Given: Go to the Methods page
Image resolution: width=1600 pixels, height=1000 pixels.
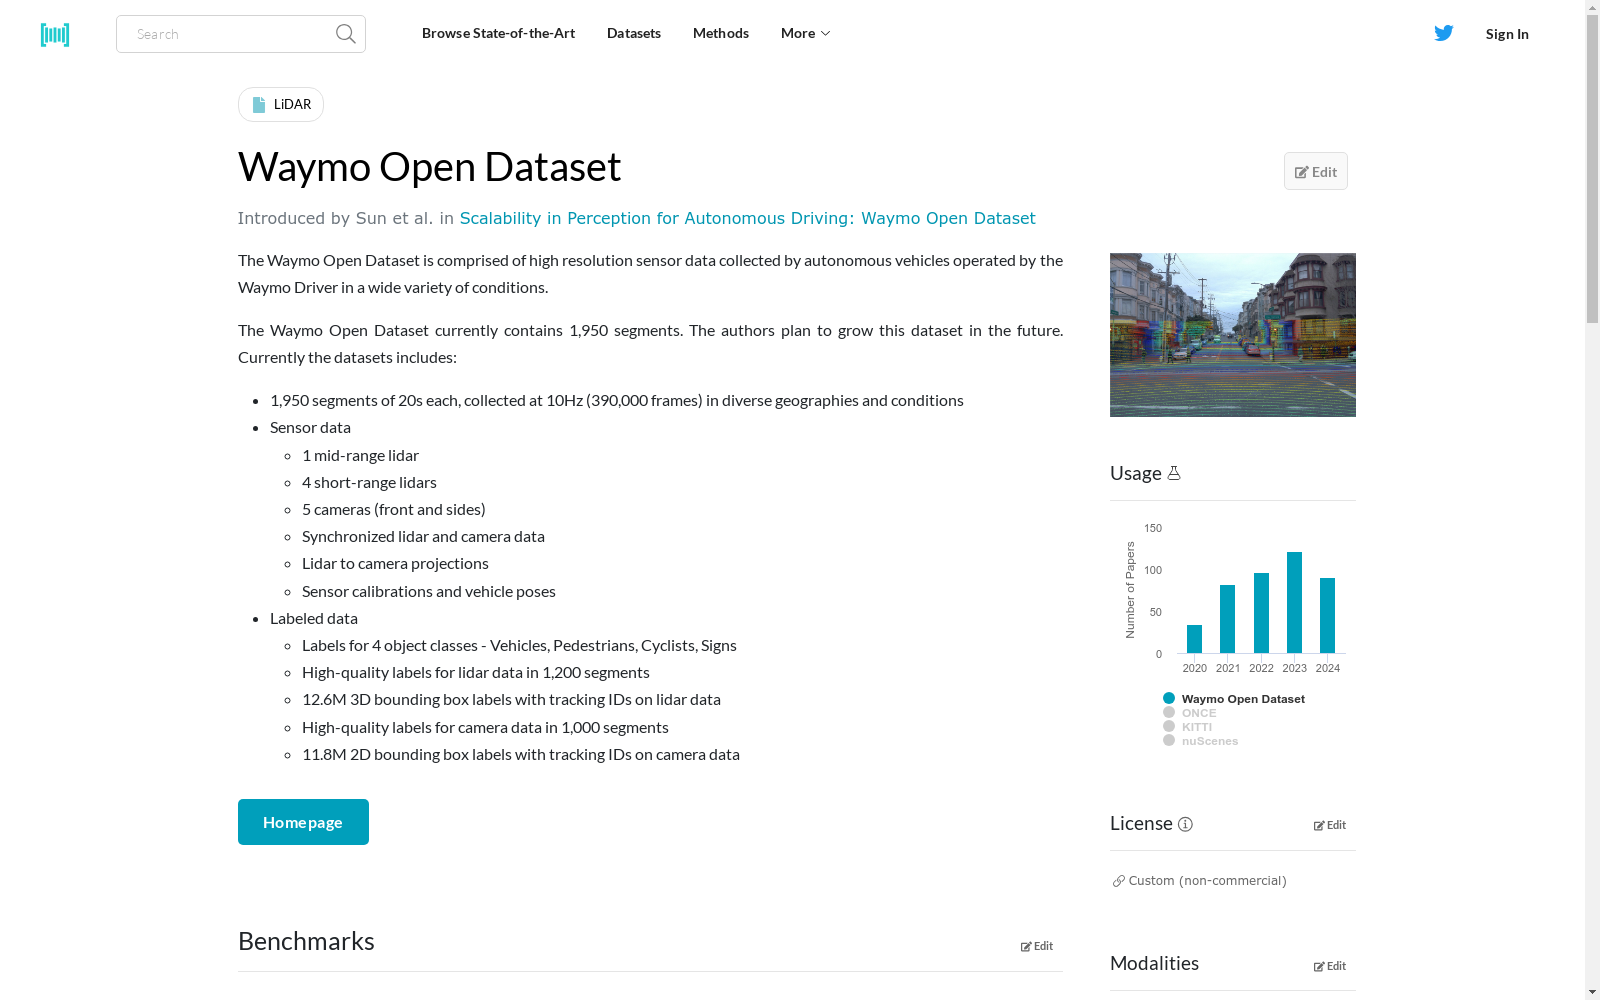Looking at the screenshot, I should pos(721,33).
